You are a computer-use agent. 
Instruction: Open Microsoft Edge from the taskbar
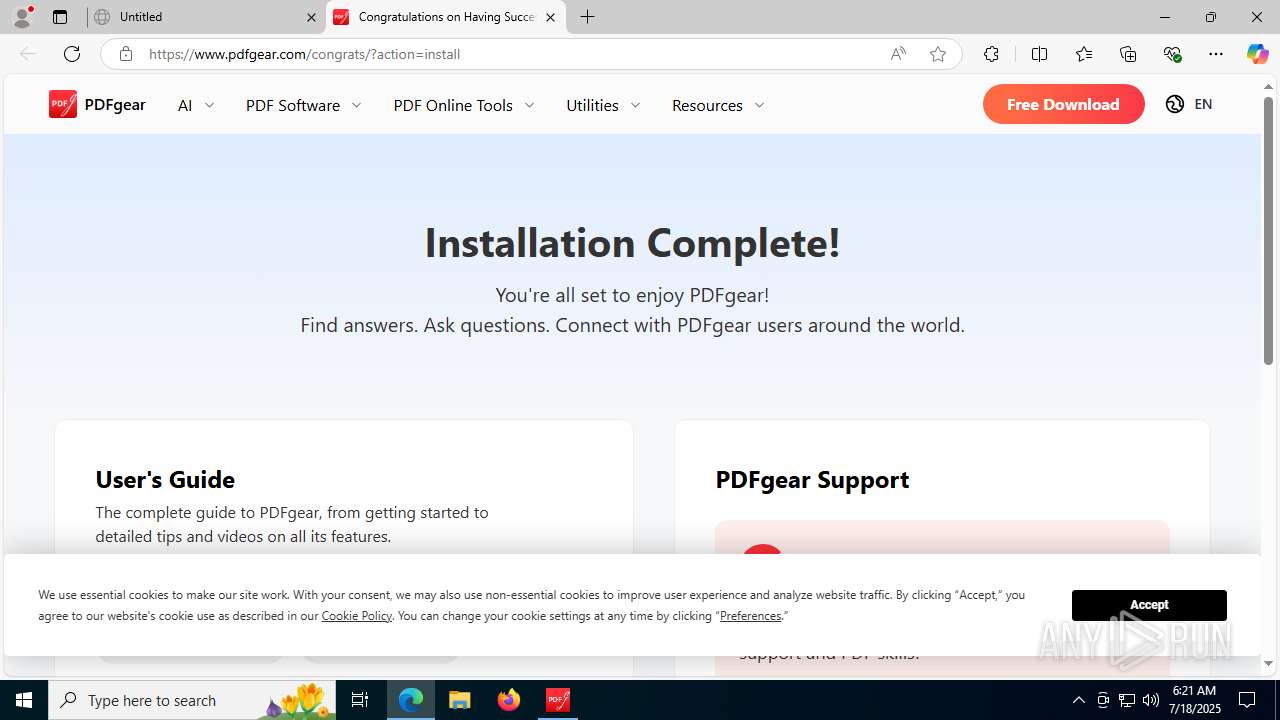tap(411, 700)
